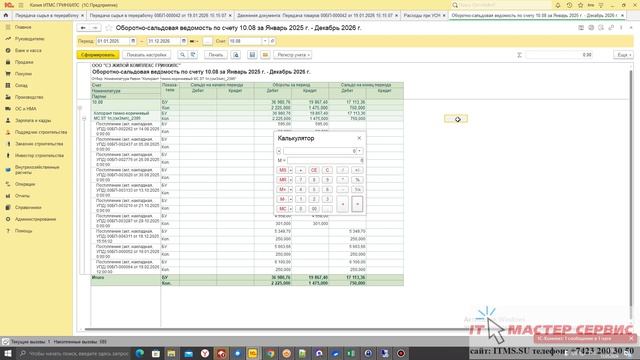640x360 pixels.
Task: Open calendar for period start date
Action: pyautogui.click(x=133, y=41)
